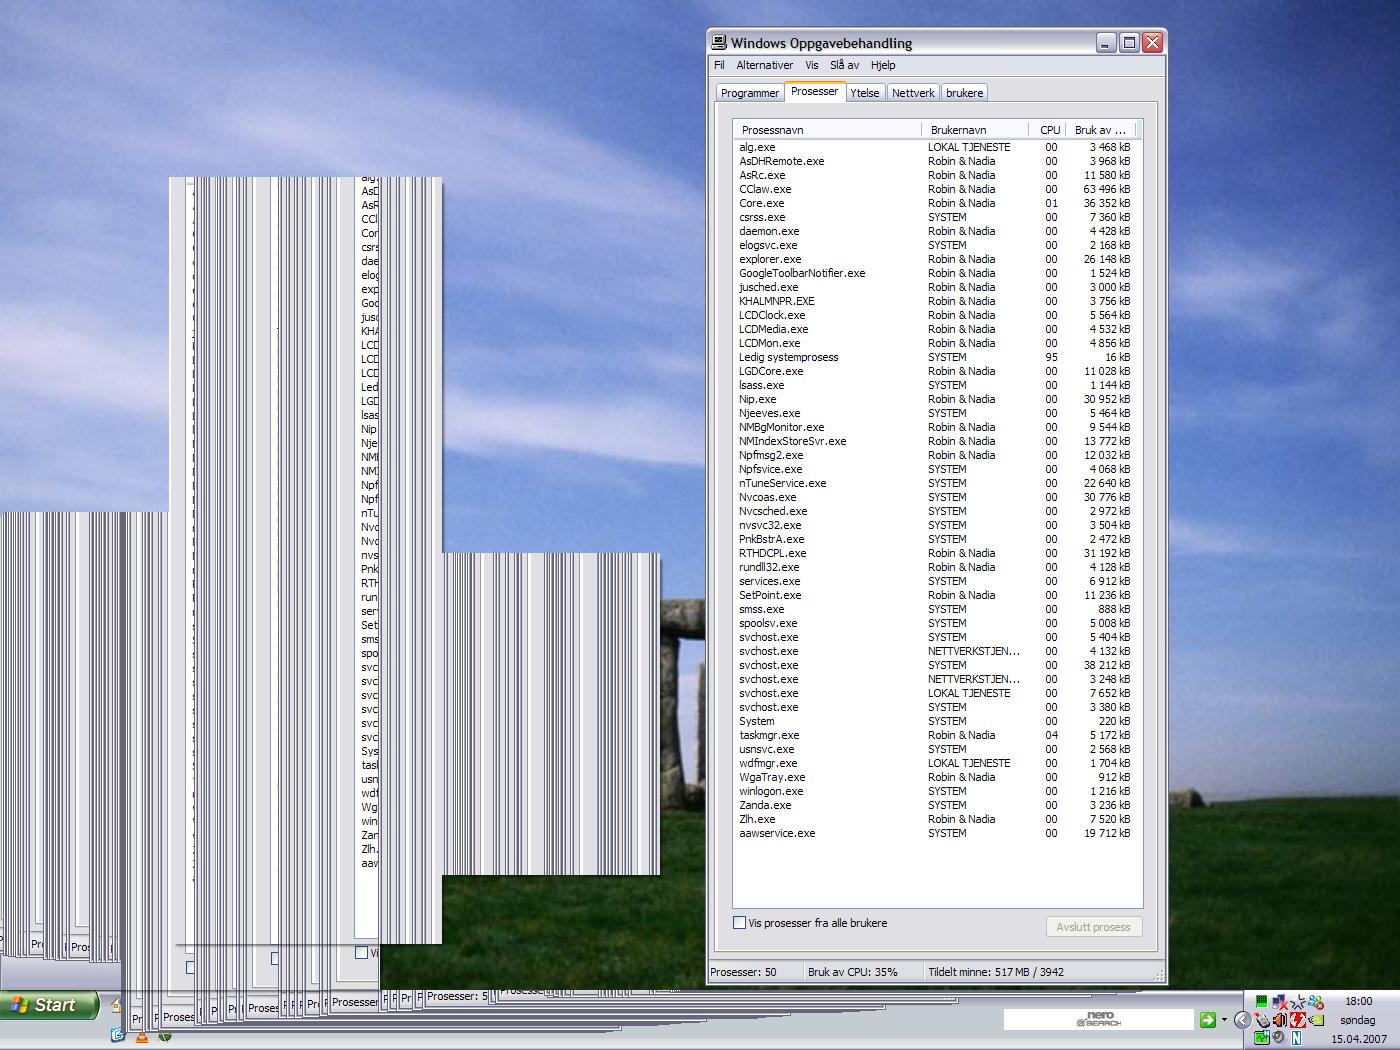The width and height of the screenshot is (1400, 1050).
Task: Open the NVIDIA tray icon
Action: [1316, 1020]
